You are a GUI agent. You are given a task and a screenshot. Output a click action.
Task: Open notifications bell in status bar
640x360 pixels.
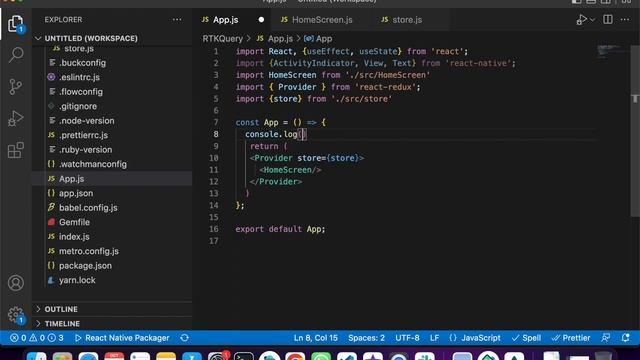point(625,338)
